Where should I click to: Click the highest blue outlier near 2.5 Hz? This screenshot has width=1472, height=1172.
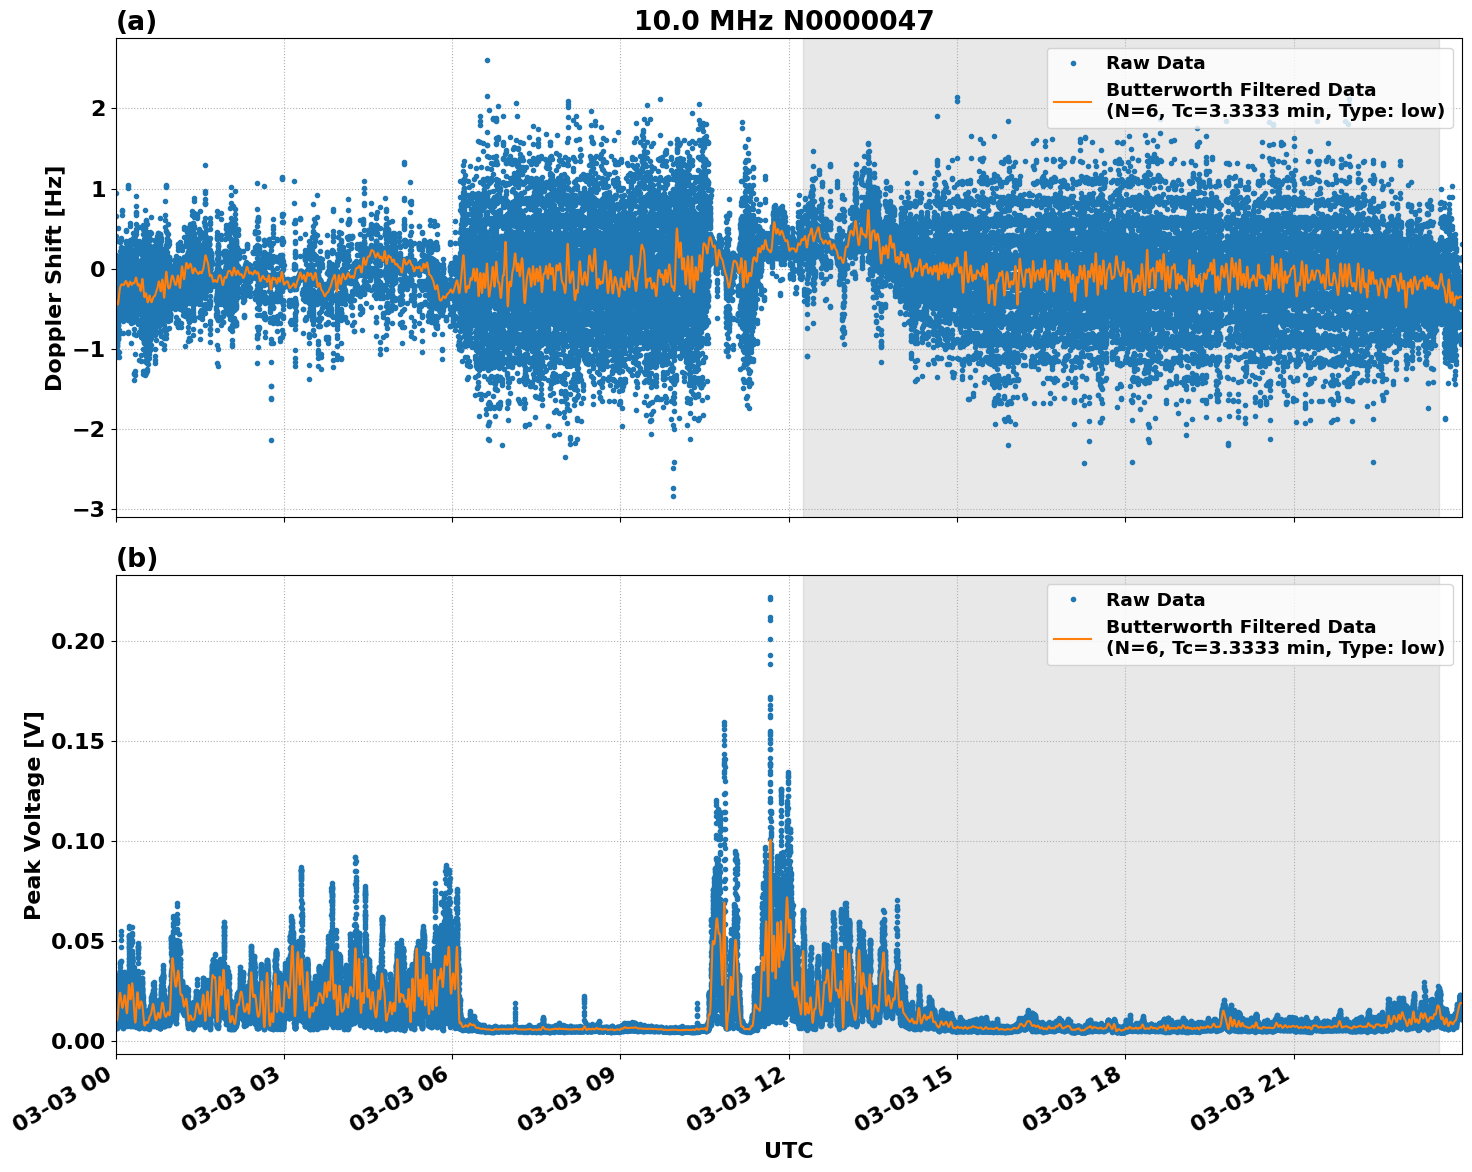[x=487, y=60]
